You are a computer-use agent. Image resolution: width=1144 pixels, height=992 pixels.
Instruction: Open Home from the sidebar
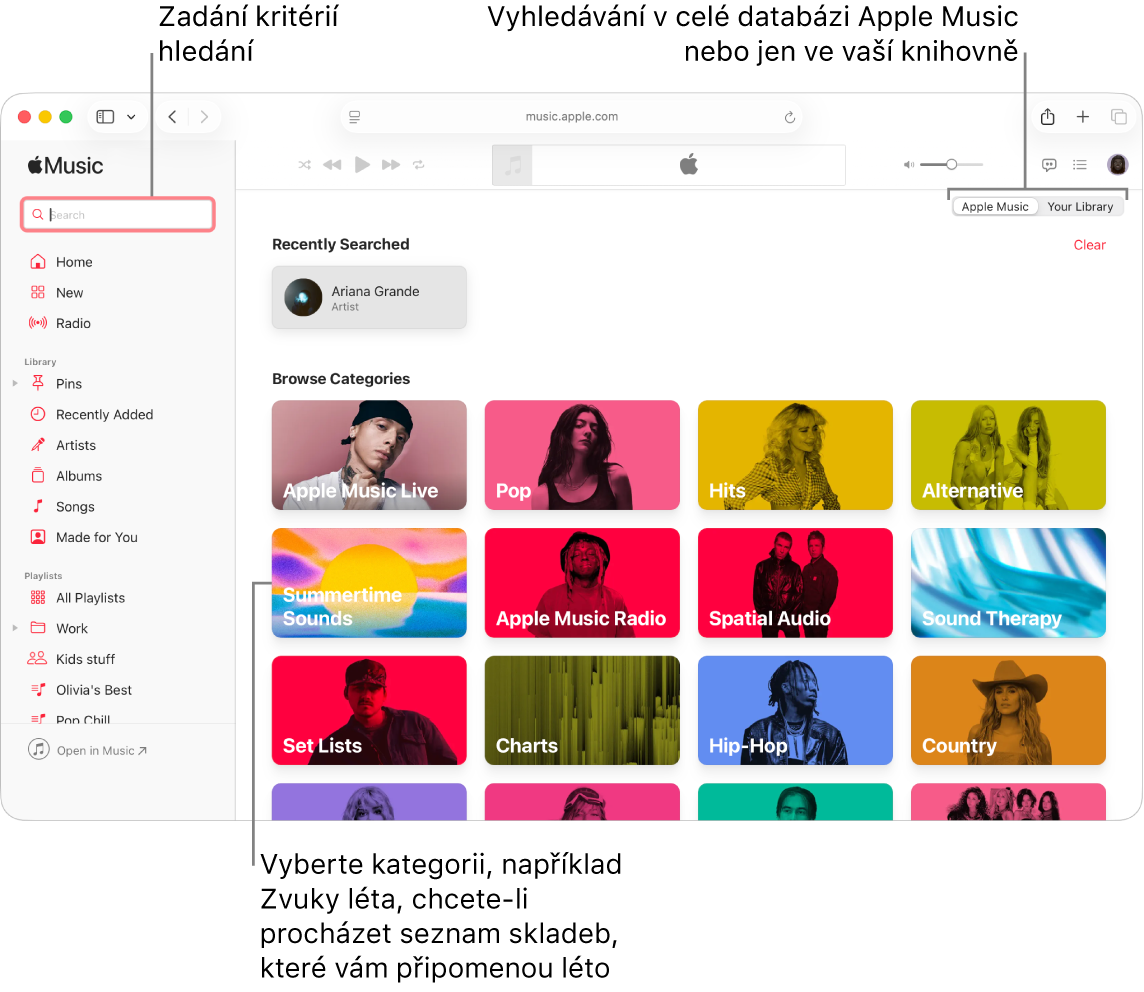coord(72,261)
